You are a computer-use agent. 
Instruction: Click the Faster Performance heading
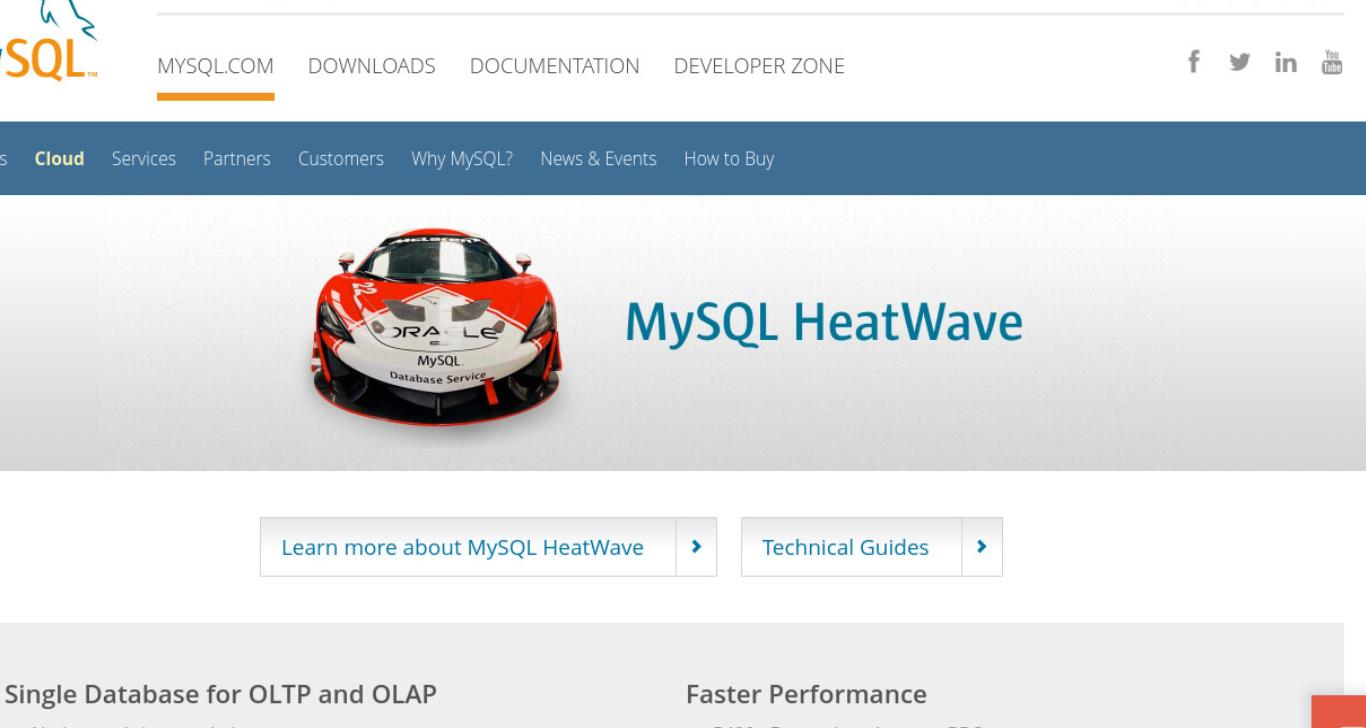click(x=807, y=694)
